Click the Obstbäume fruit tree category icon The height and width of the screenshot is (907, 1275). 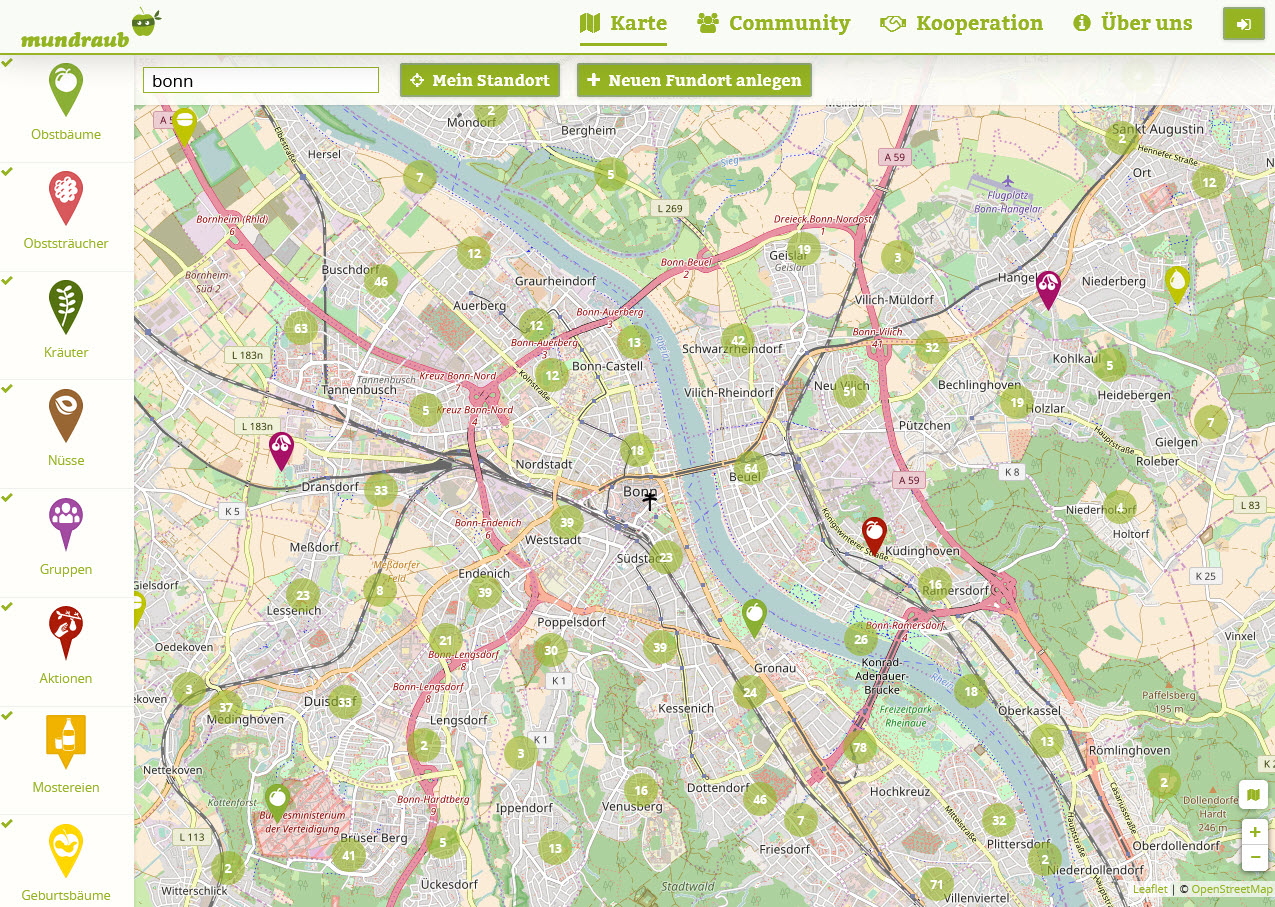coord(66,88)
